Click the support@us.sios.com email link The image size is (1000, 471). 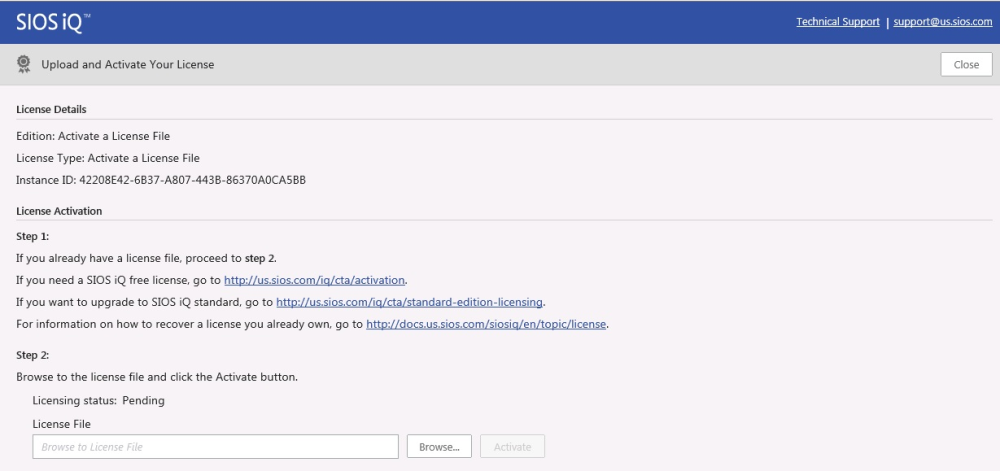[943, 22]
